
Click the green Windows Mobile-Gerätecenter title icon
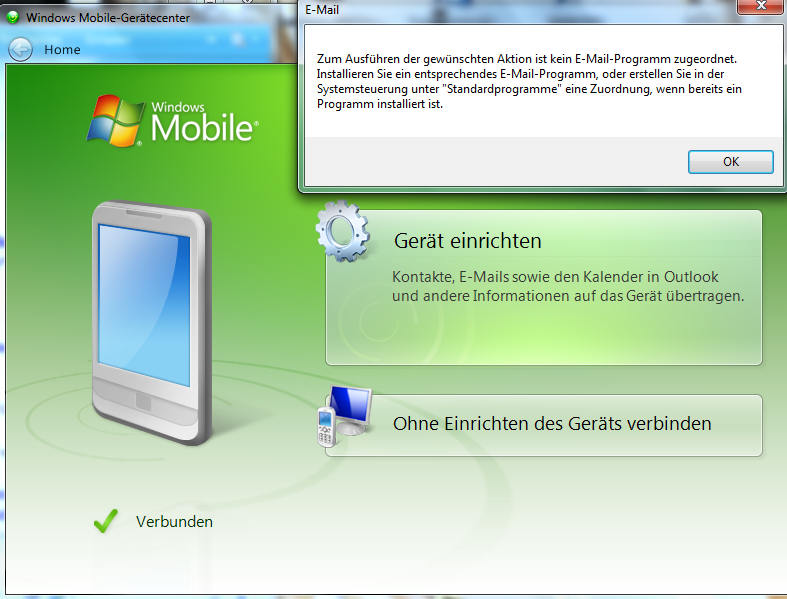click(x=13, y=18)
